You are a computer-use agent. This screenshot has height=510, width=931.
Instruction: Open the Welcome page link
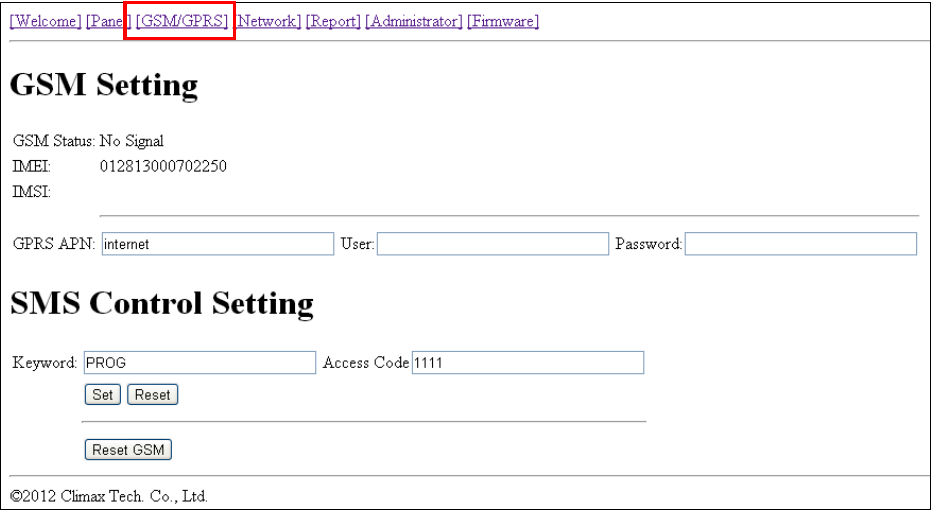click(x=45, y=21)
